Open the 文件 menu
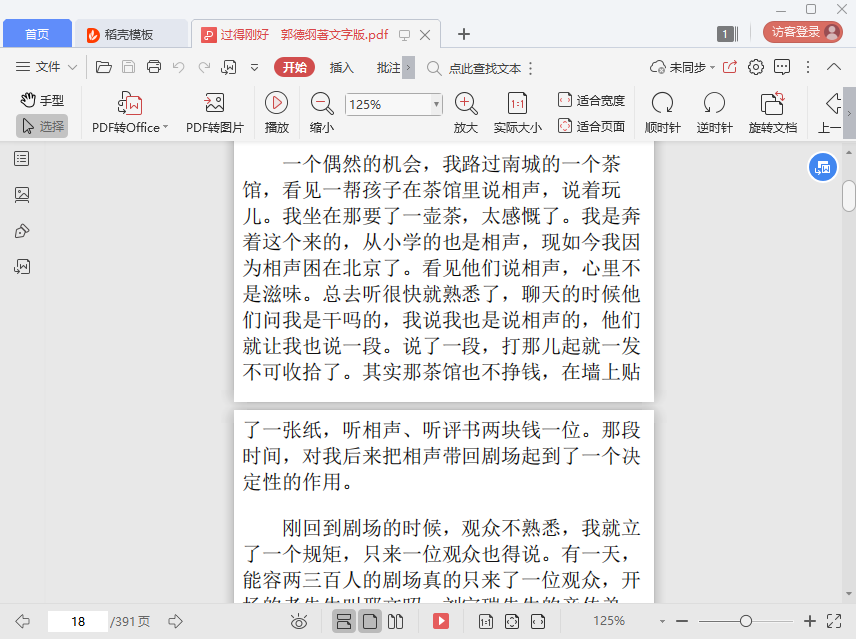 [46, 67]
